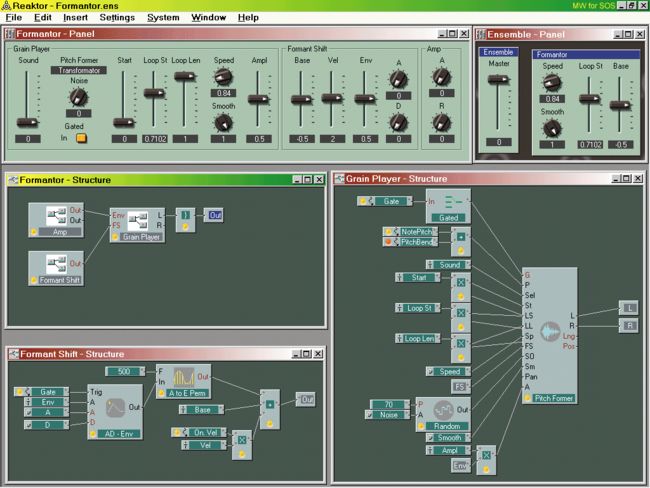Click the Sound slider handle
The image size is (650, 488).
[27, 122]
